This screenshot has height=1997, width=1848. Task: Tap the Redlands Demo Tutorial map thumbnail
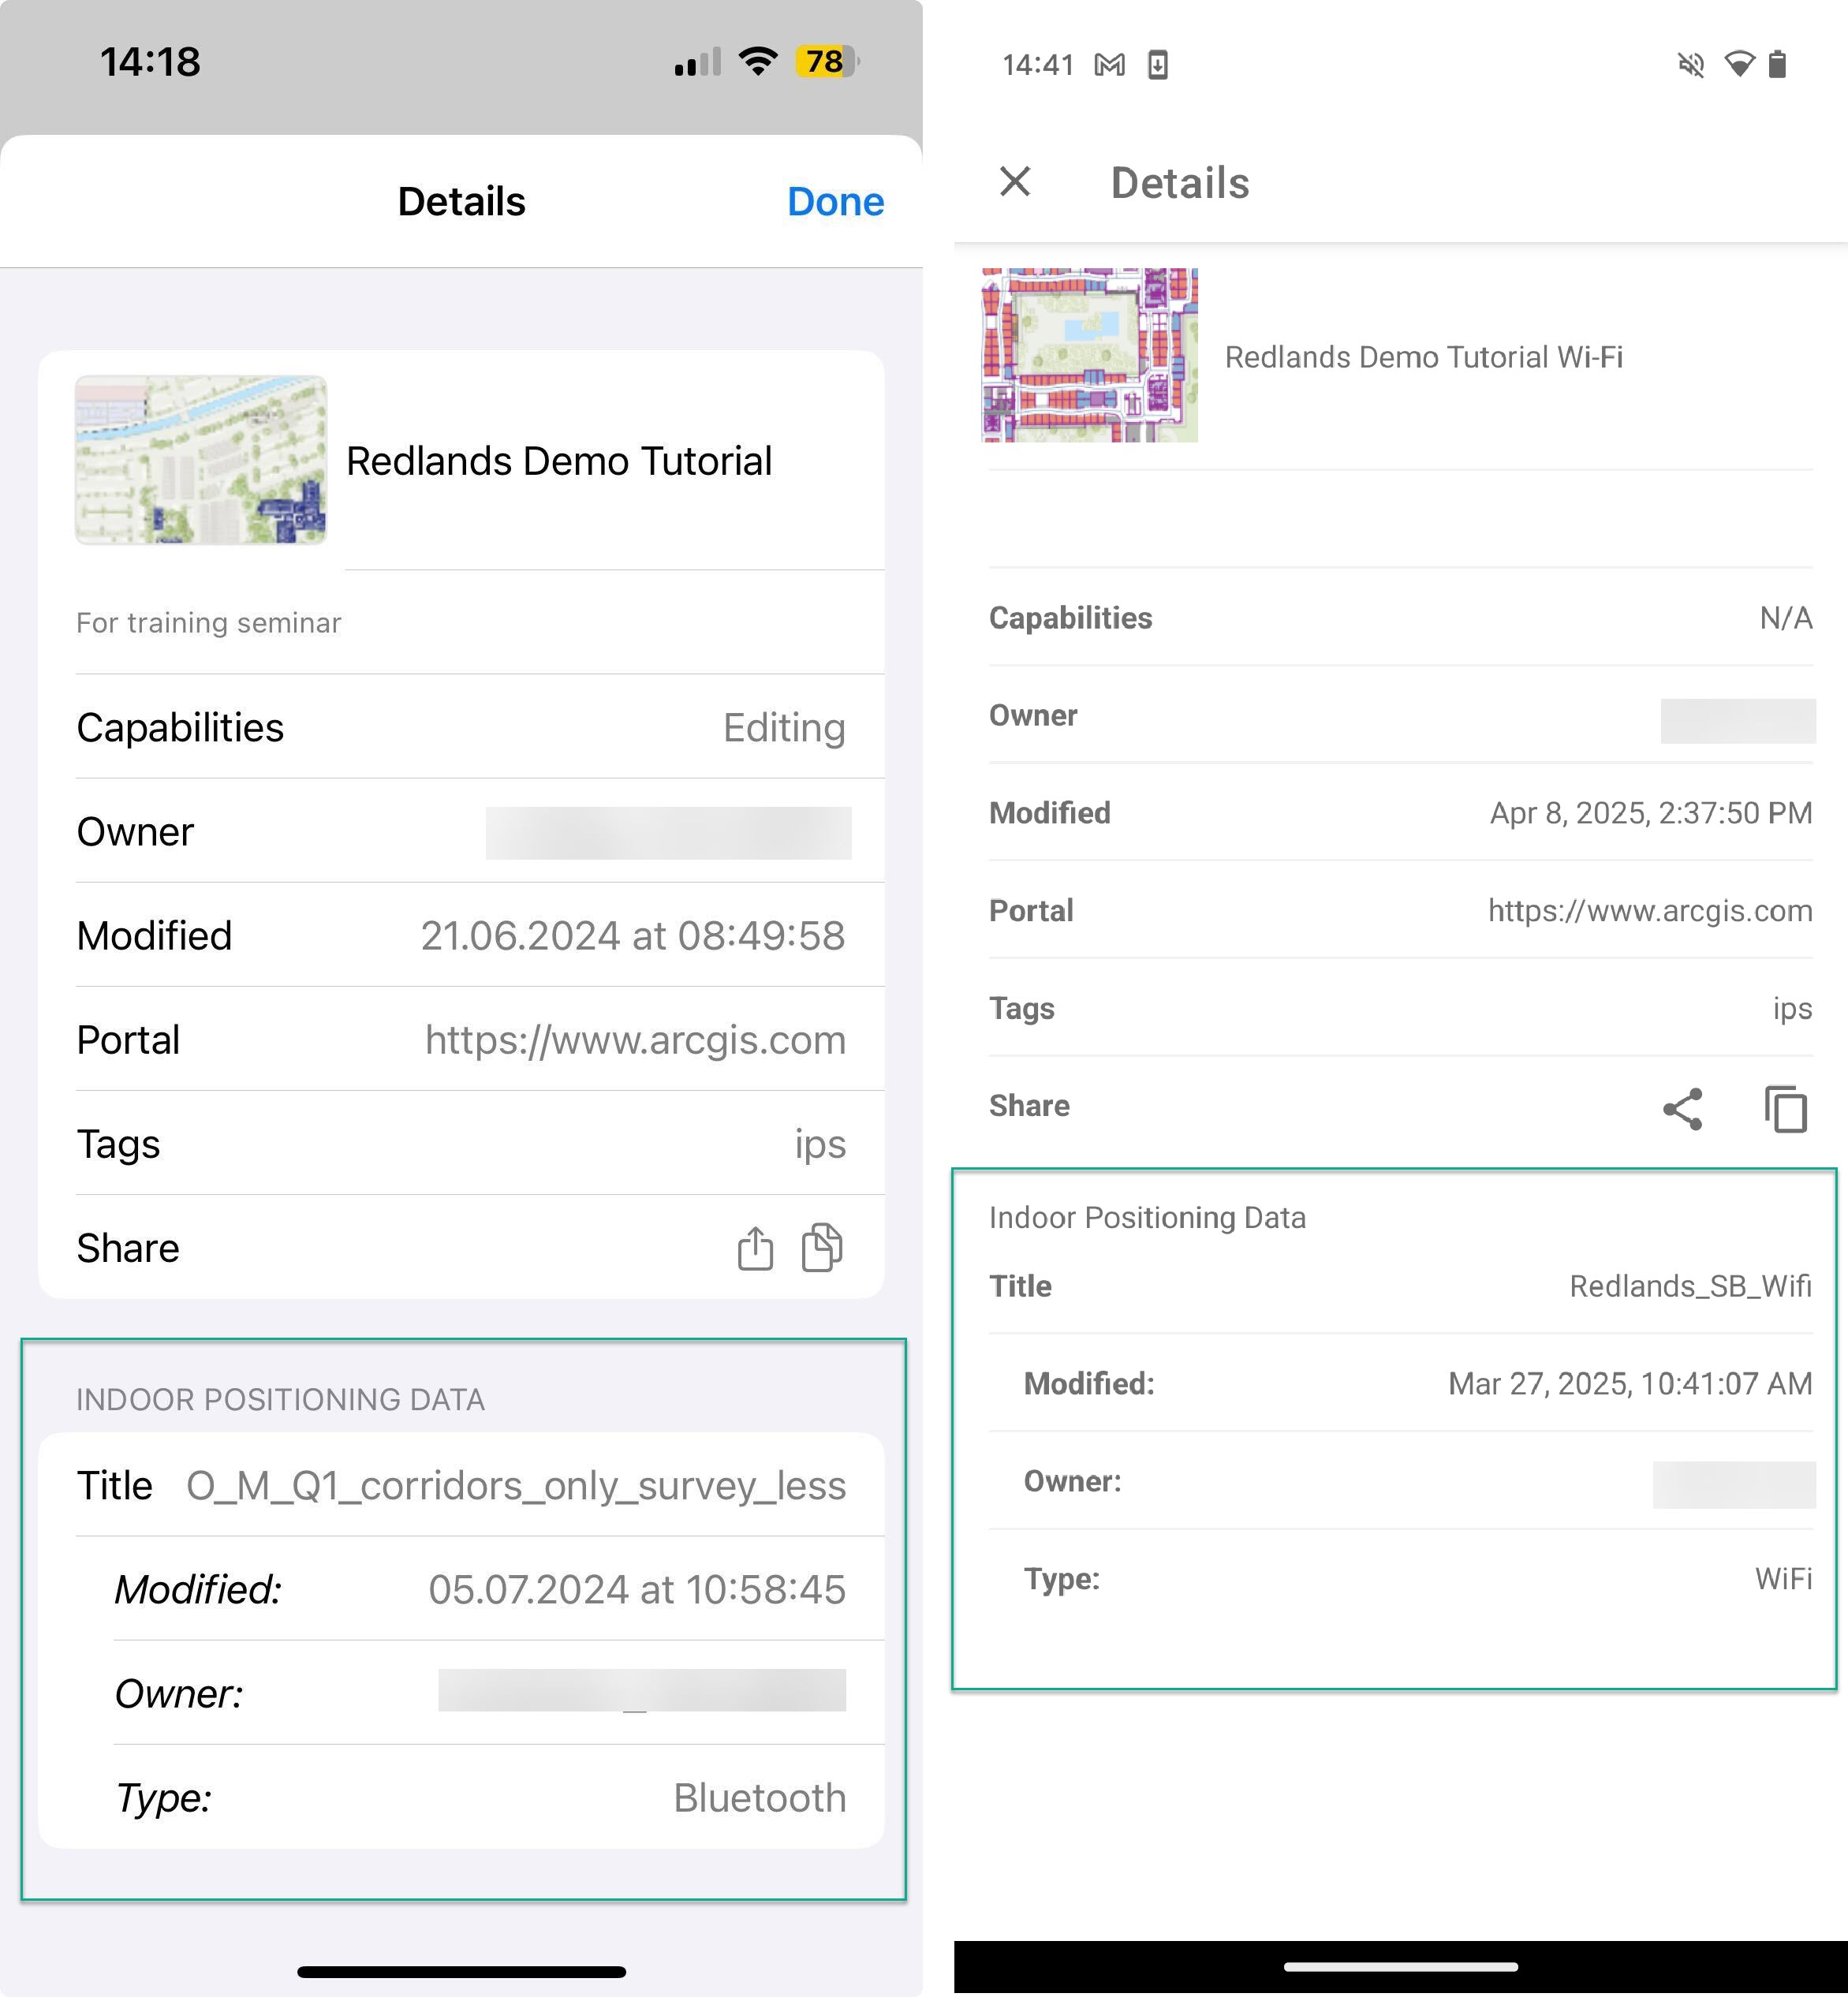201,460
